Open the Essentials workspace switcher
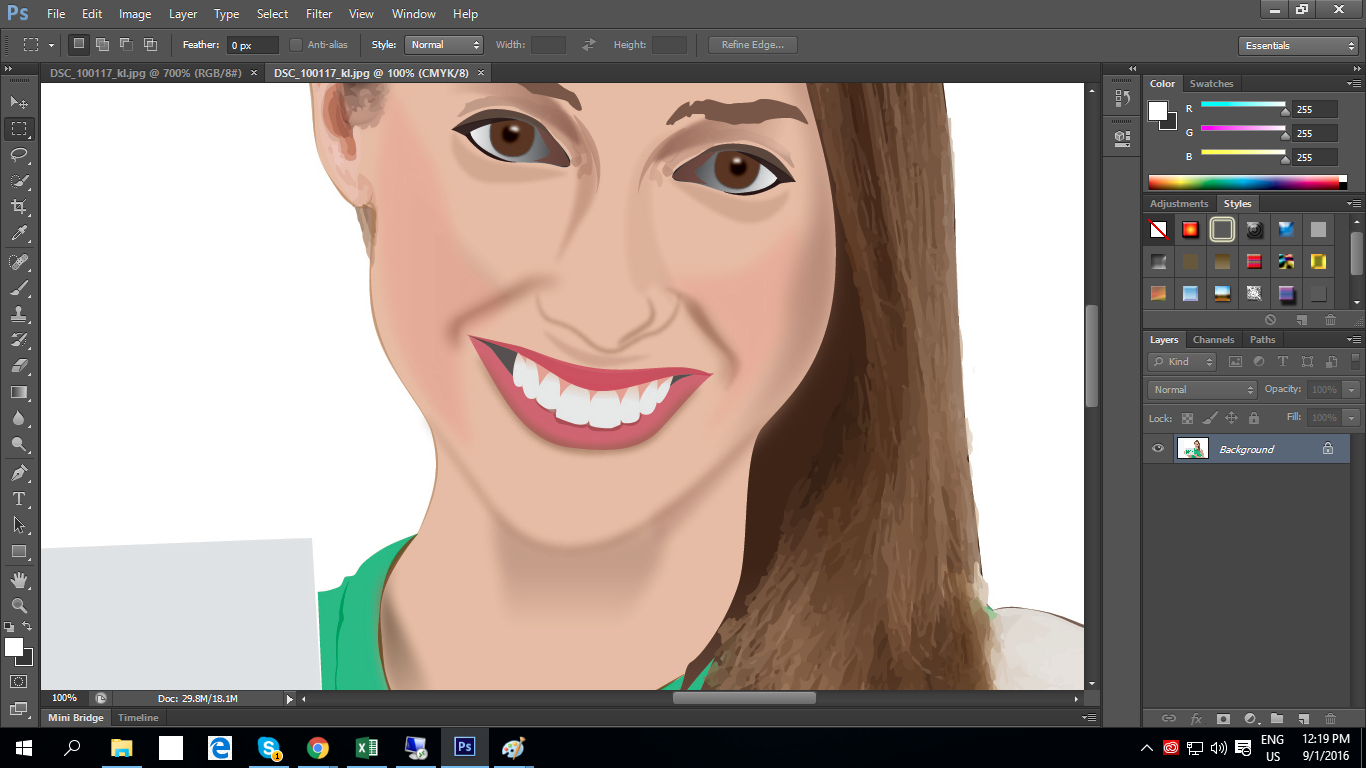The width and height of the screenshot is (1366, 768). pyautogui.click(x=1297, y=45)
